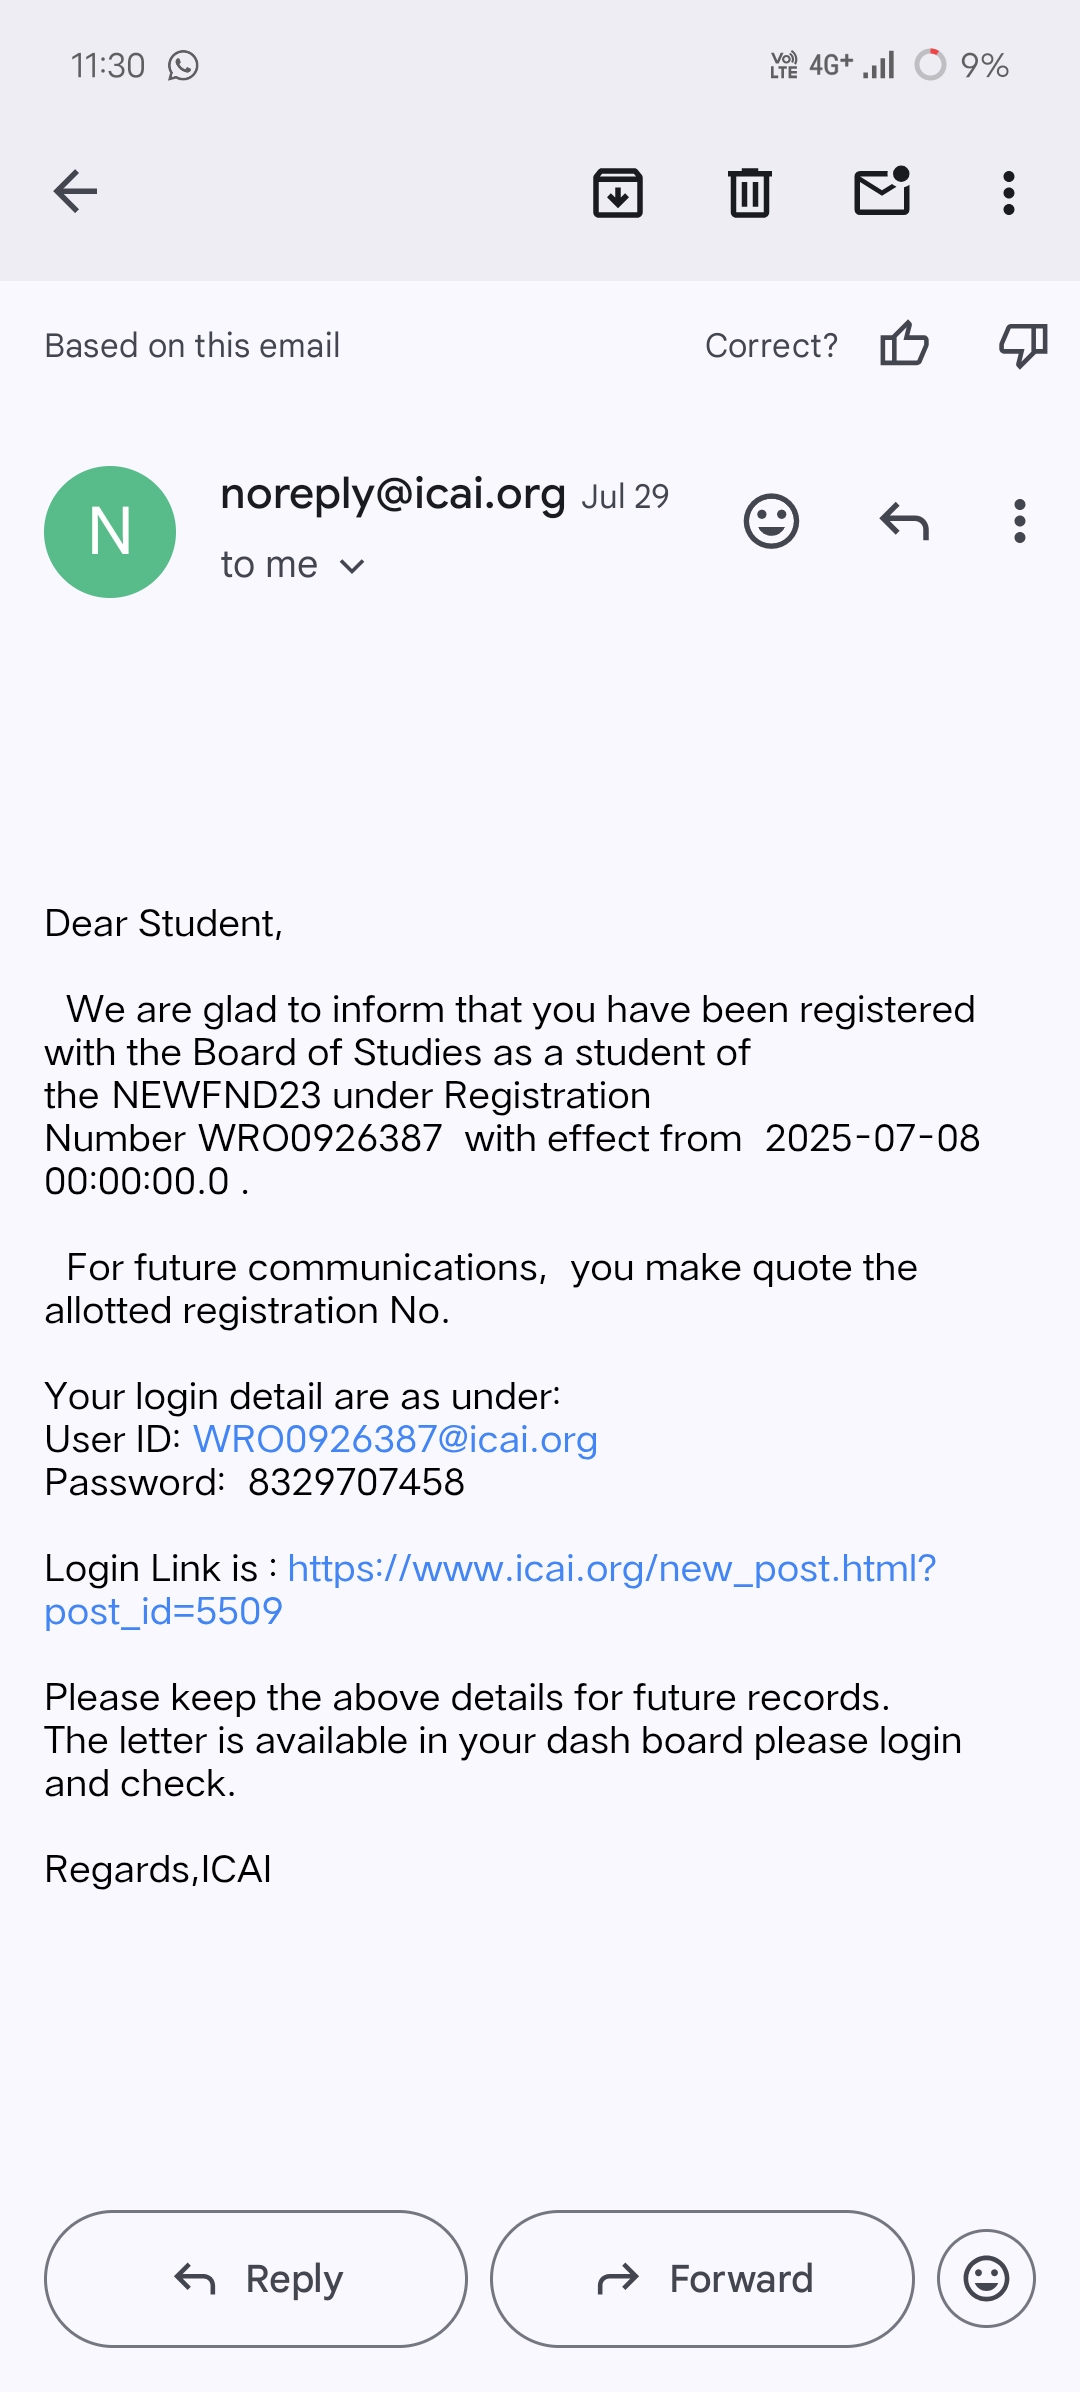
Task: Open message options three-dot menu
Action: (x=1019, y=521)
